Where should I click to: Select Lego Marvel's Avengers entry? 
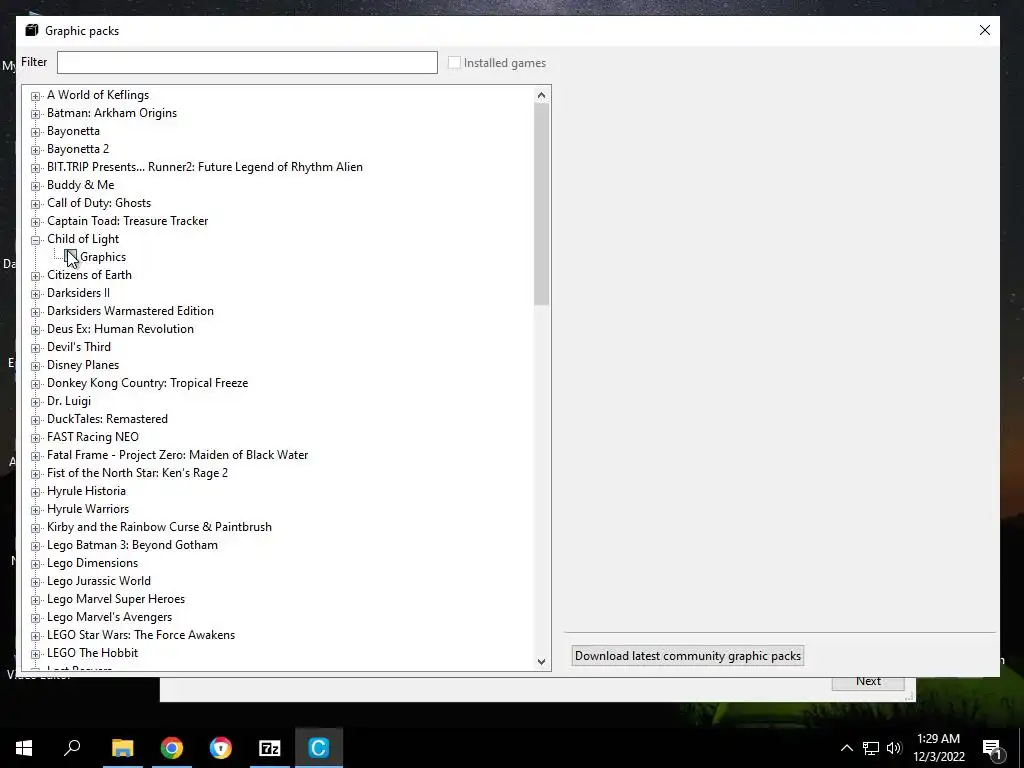pos(109,616)
